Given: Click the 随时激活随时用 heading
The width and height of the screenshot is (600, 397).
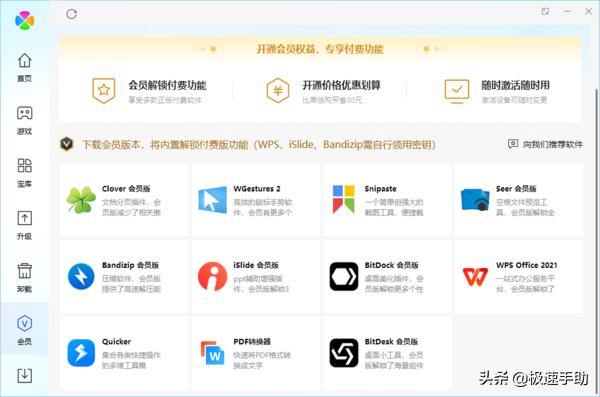Looking at the screenshot, I should pos(515,85).
